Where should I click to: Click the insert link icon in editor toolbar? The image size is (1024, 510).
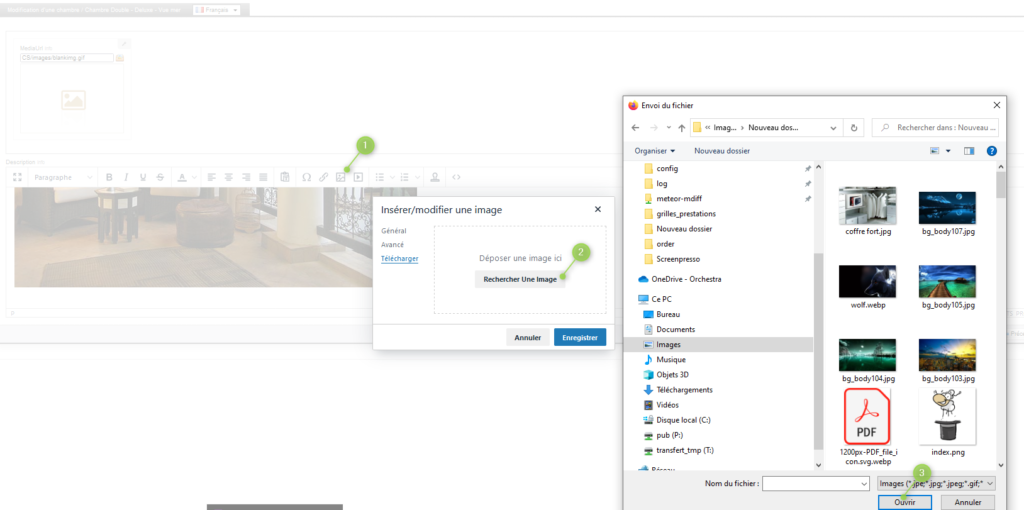pyautogui.click(x=323, y=177)
